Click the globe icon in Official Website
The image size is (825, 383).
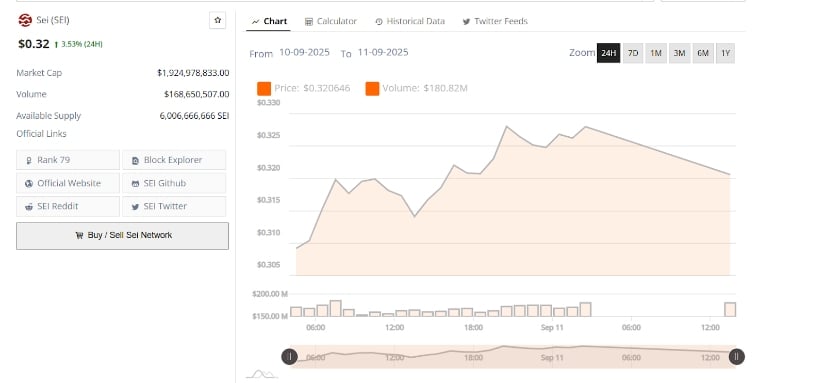29,184
